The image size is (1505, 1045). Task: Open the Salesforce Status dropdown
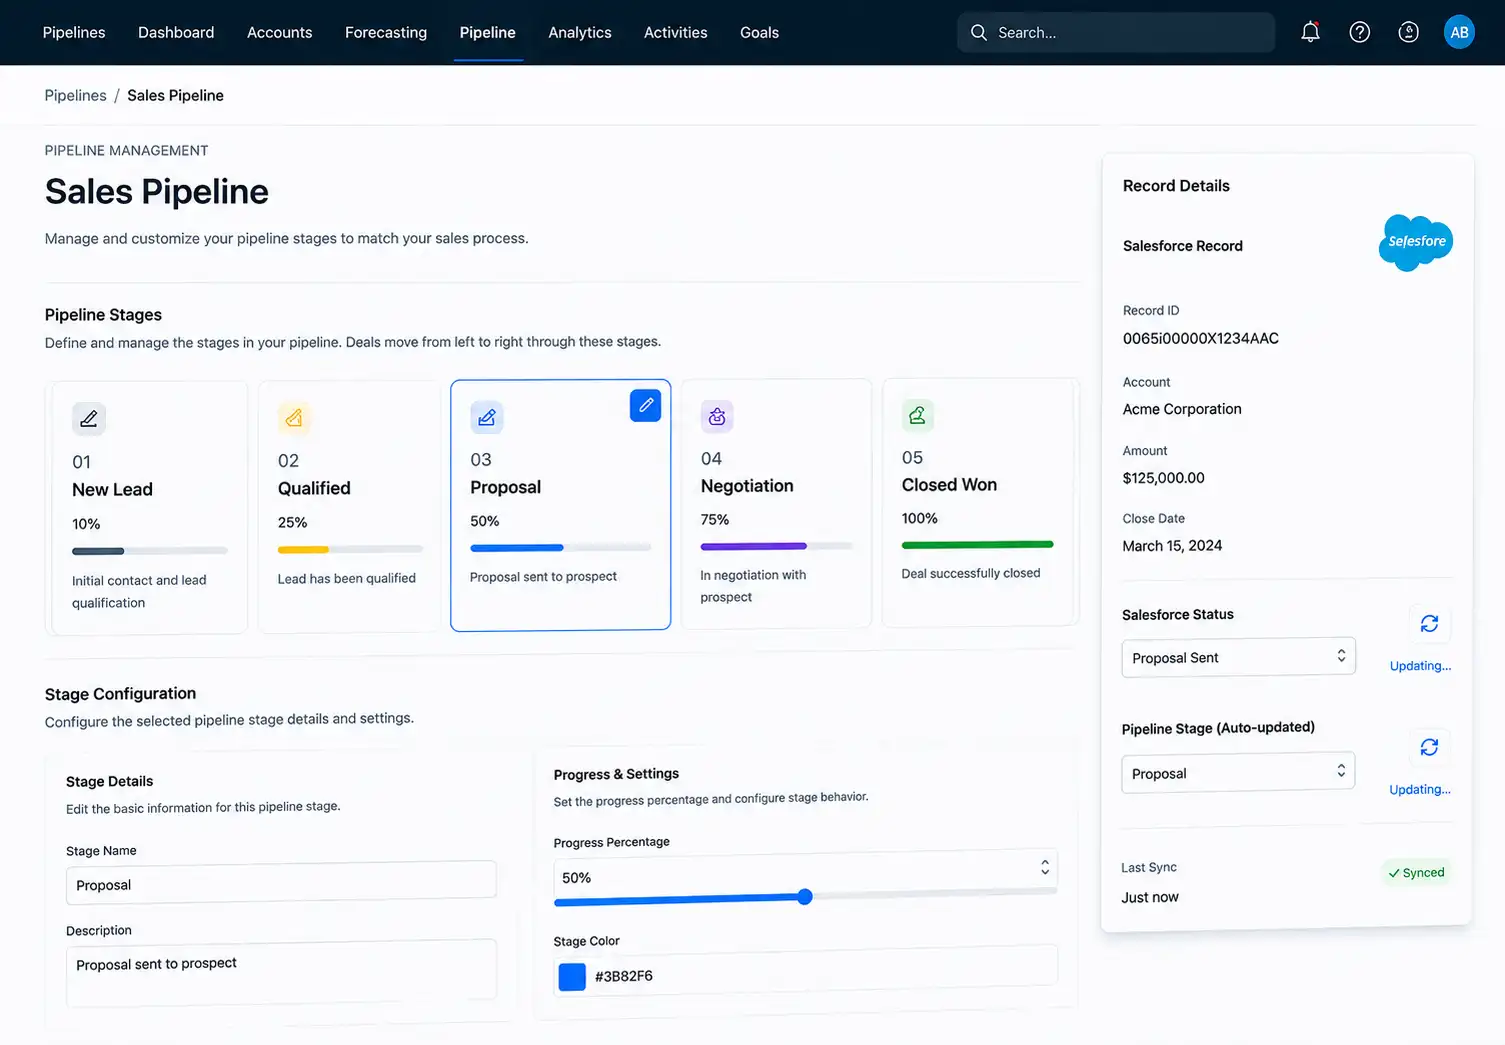(1238, 657)
